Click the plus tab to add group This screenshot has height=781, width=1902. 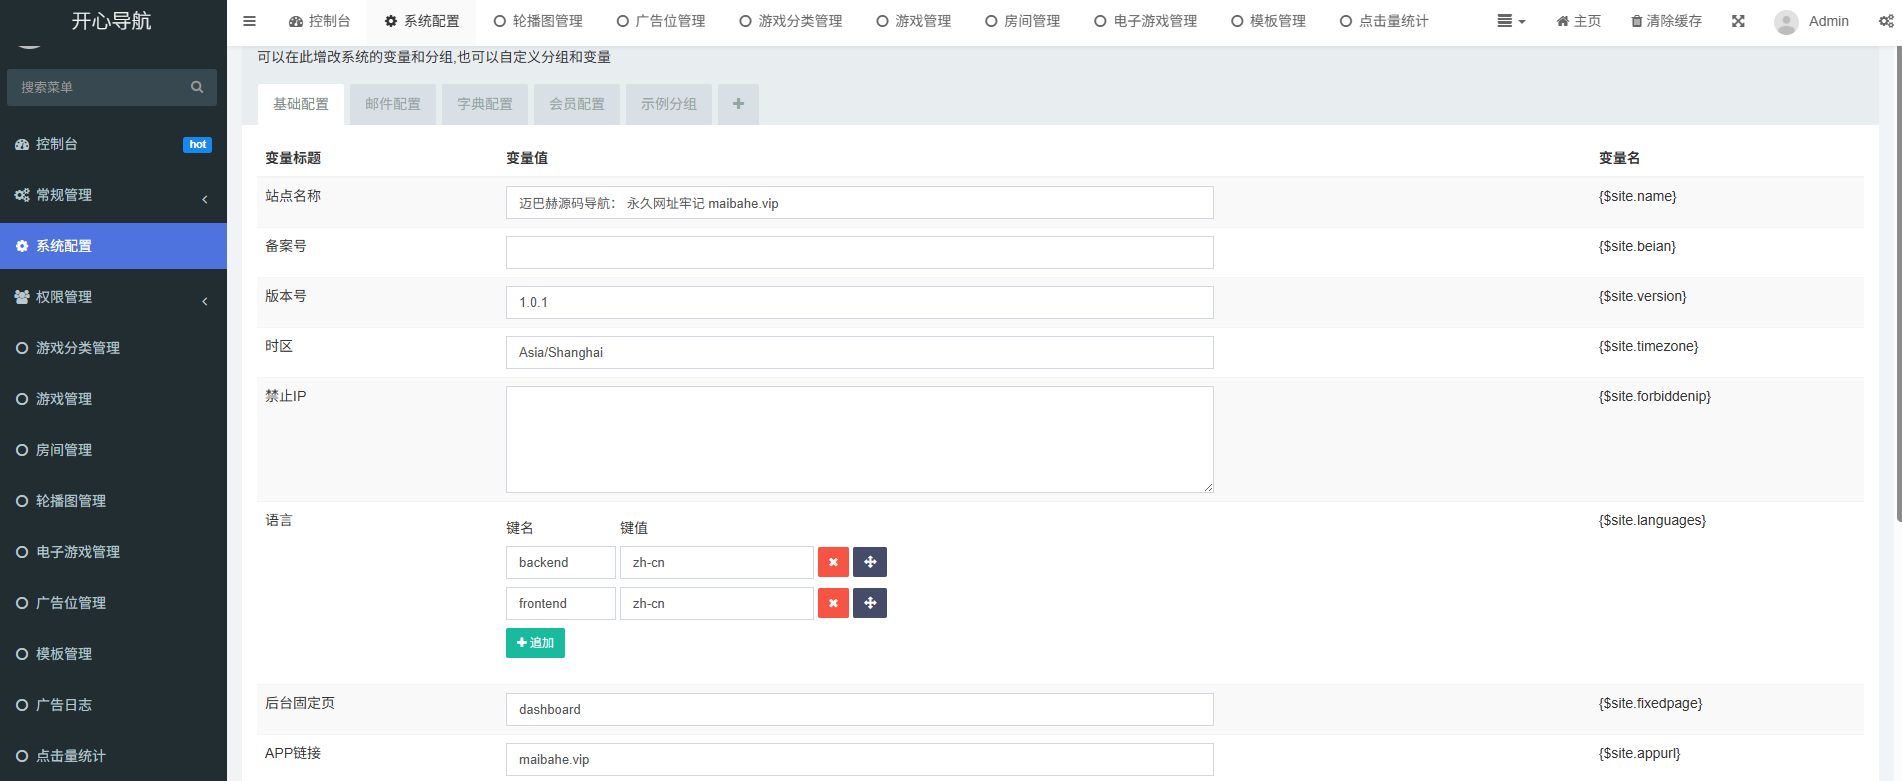pyautogui.click(x=738, y=104)
